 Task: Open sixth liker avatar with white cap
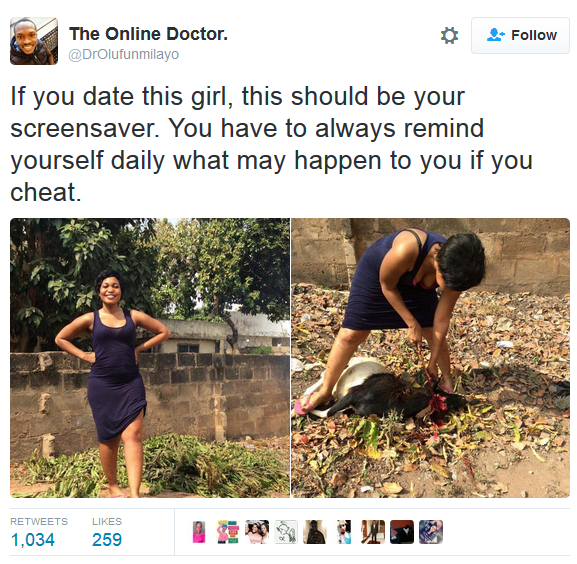[x=344, y=532]
